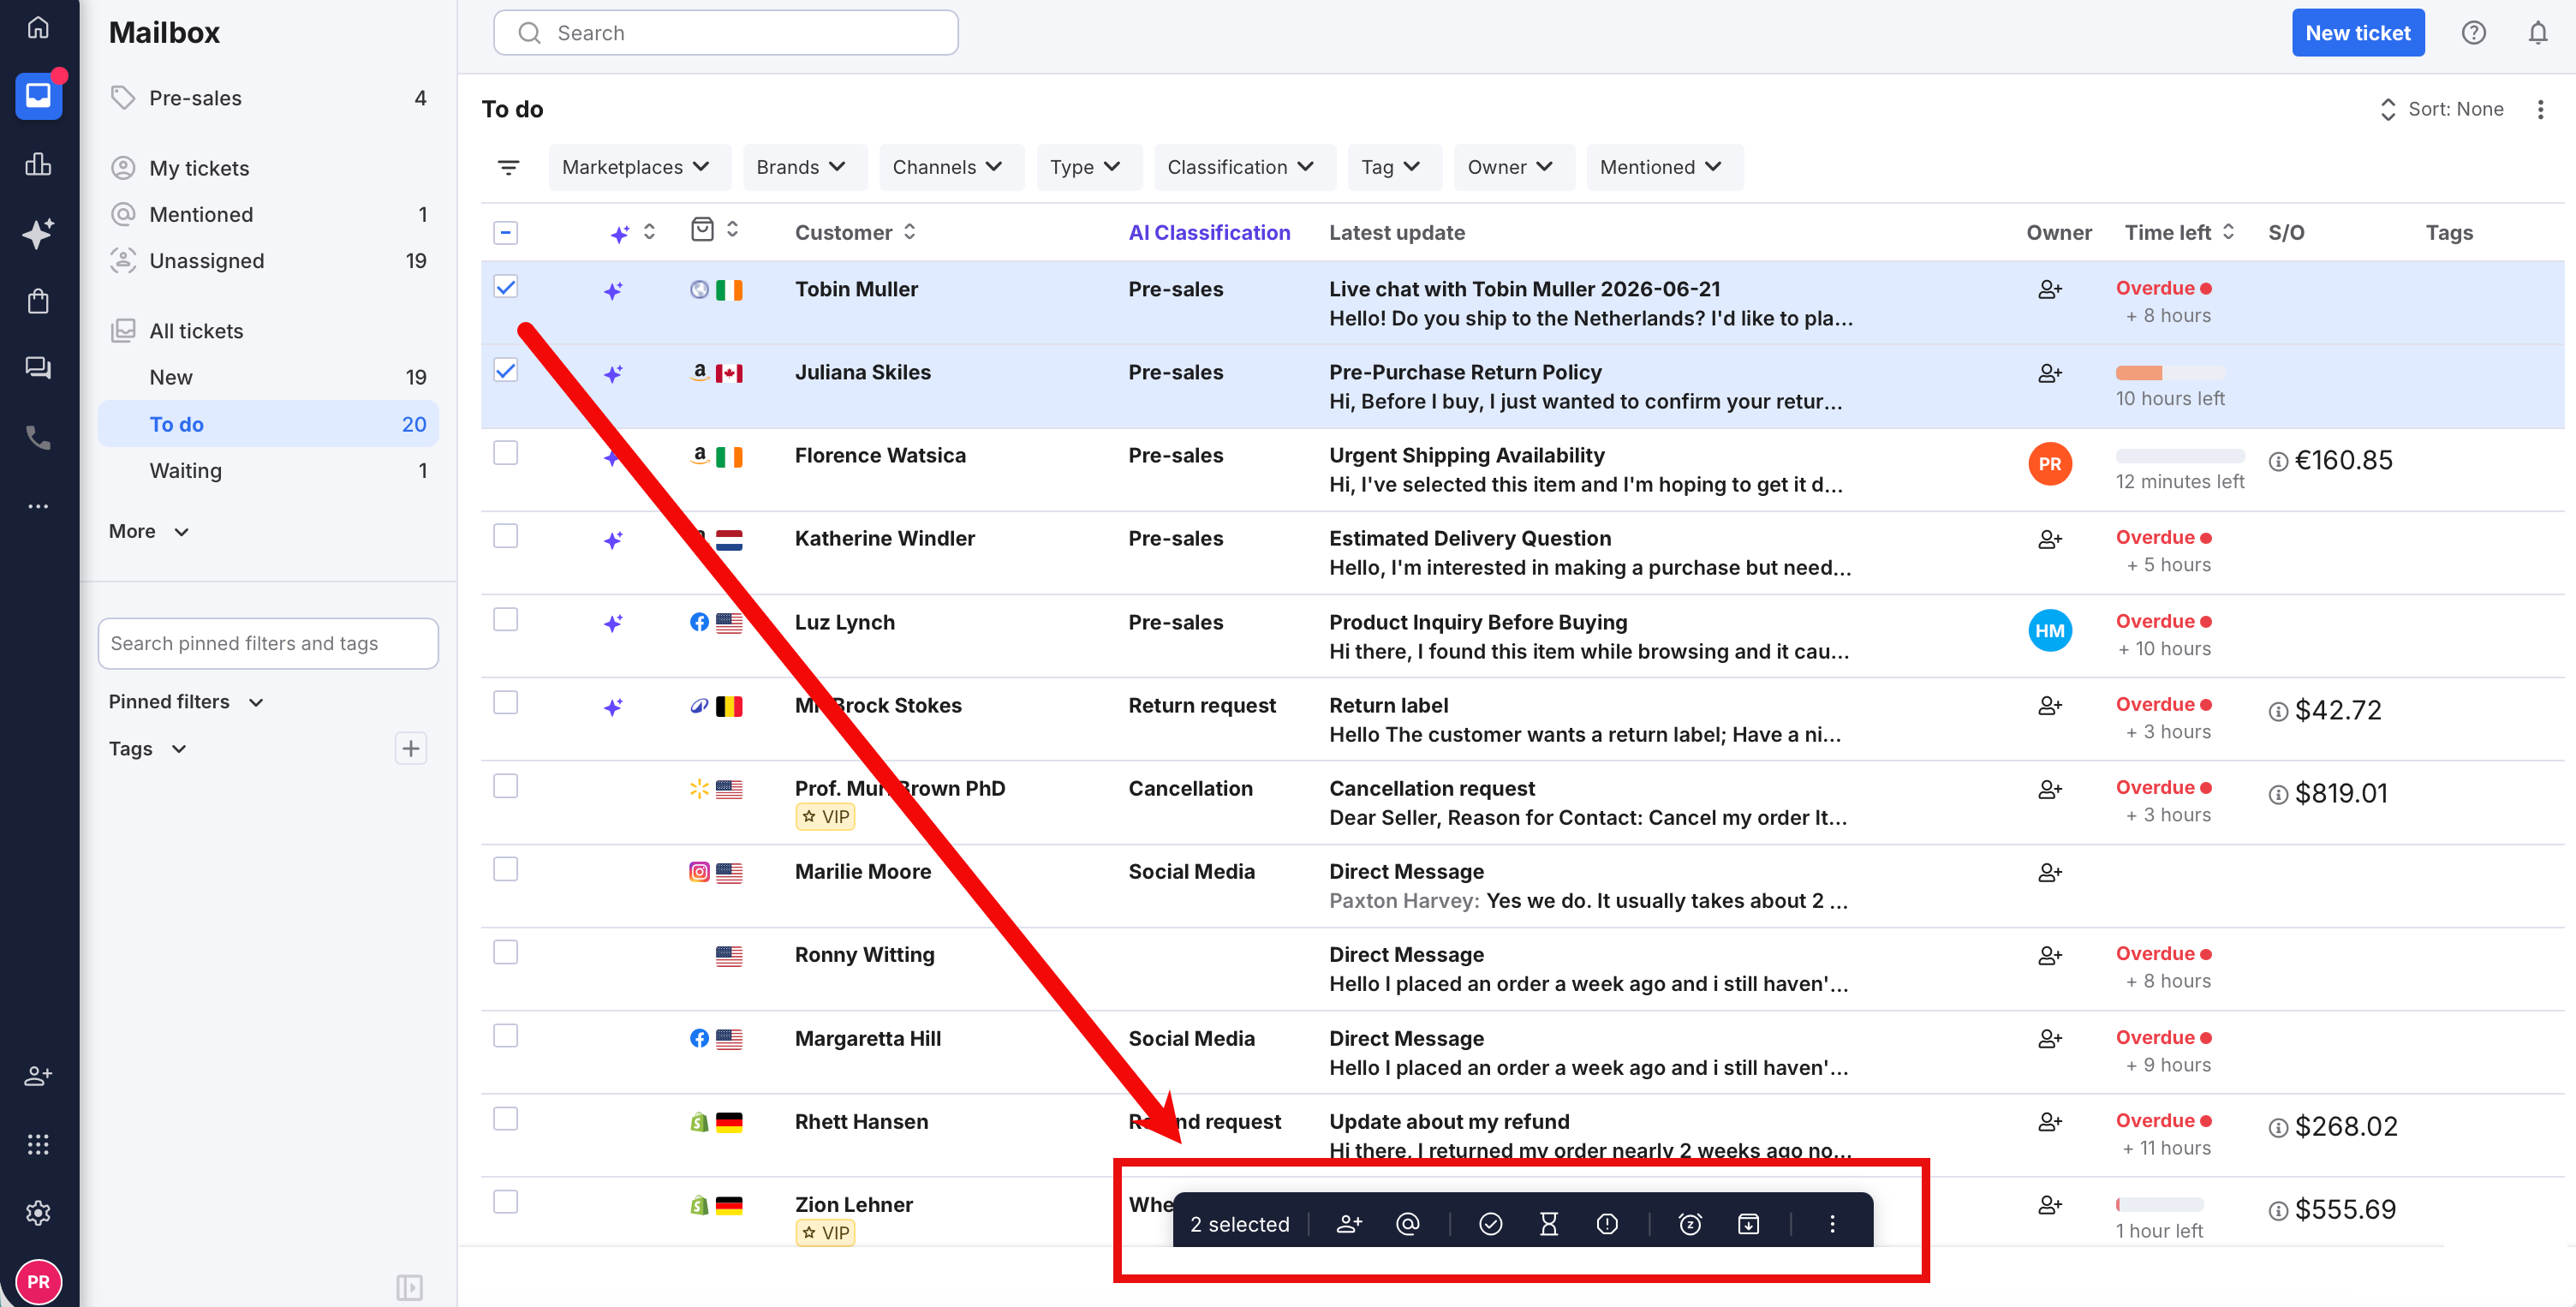Select the Katherine Windler ticket checkbox

[x=506, y=536]
